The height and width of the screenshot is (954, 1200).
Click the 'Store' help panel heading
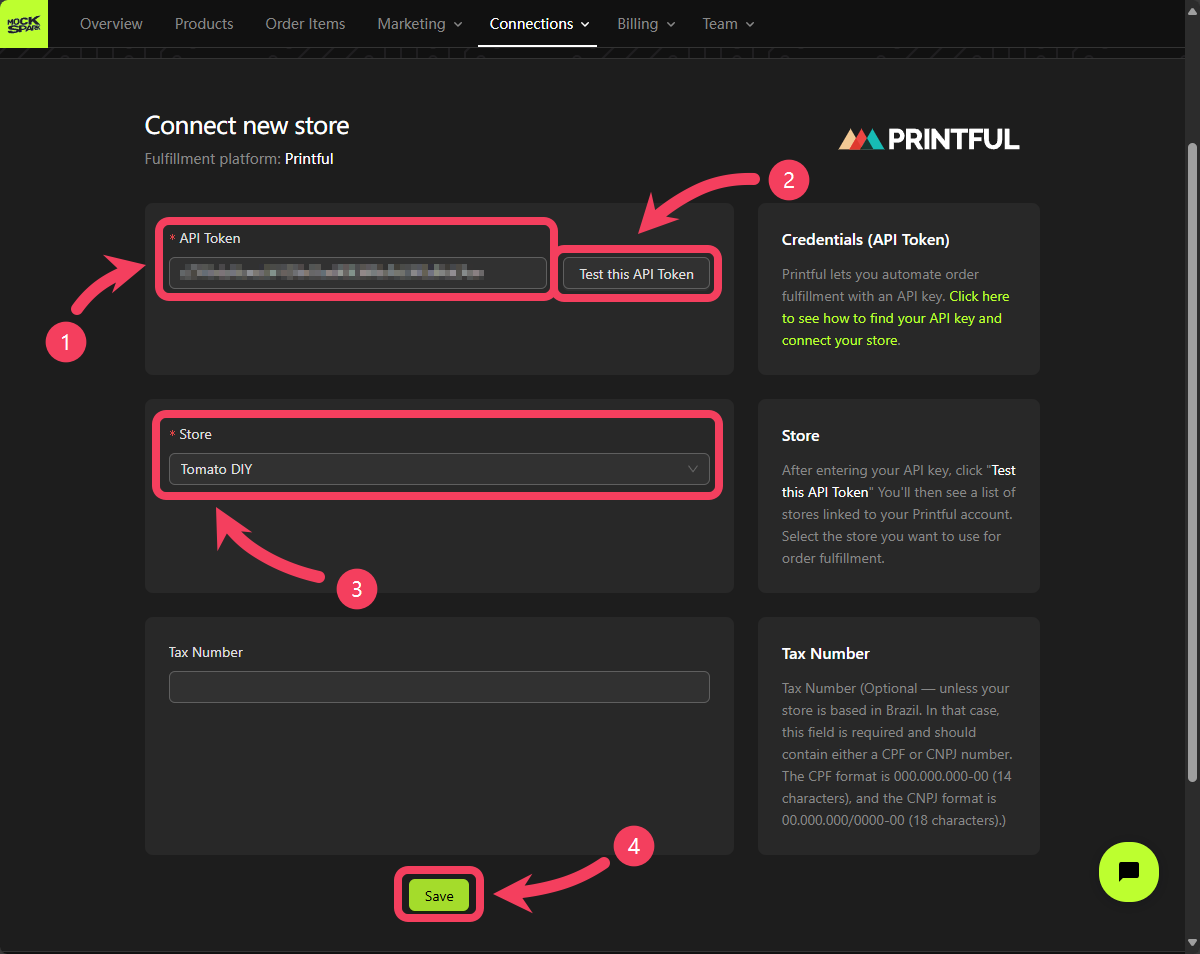800,436
